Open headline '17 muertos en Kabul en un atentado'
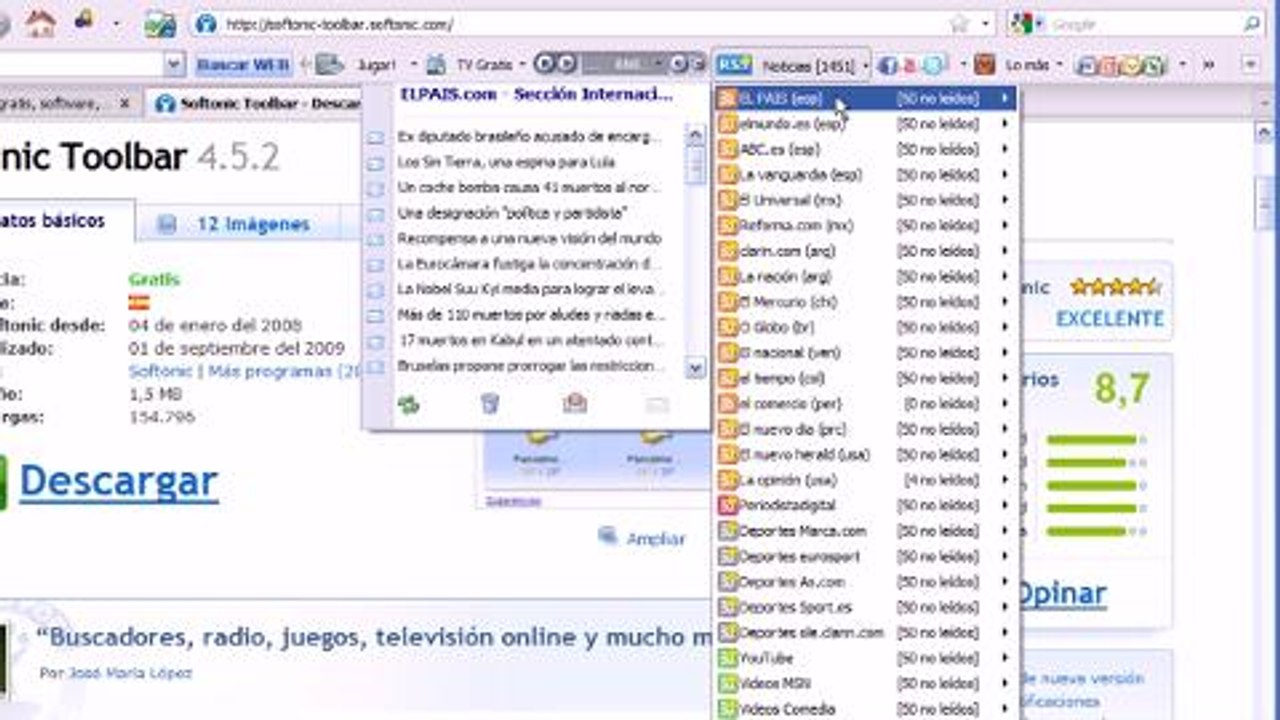 click(531, 341)
